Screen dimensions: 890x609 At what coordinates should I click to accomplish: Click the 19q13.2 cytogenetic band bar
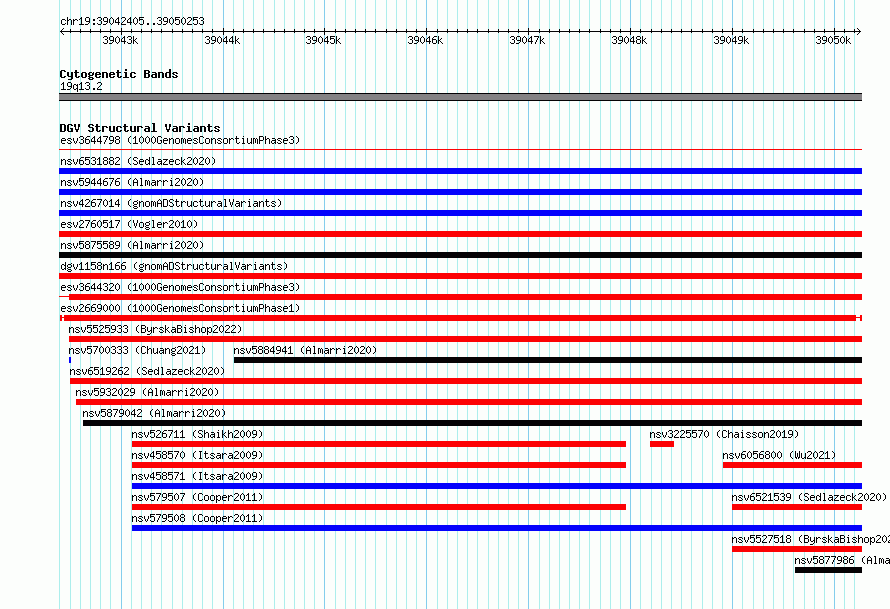pos(460,97)
